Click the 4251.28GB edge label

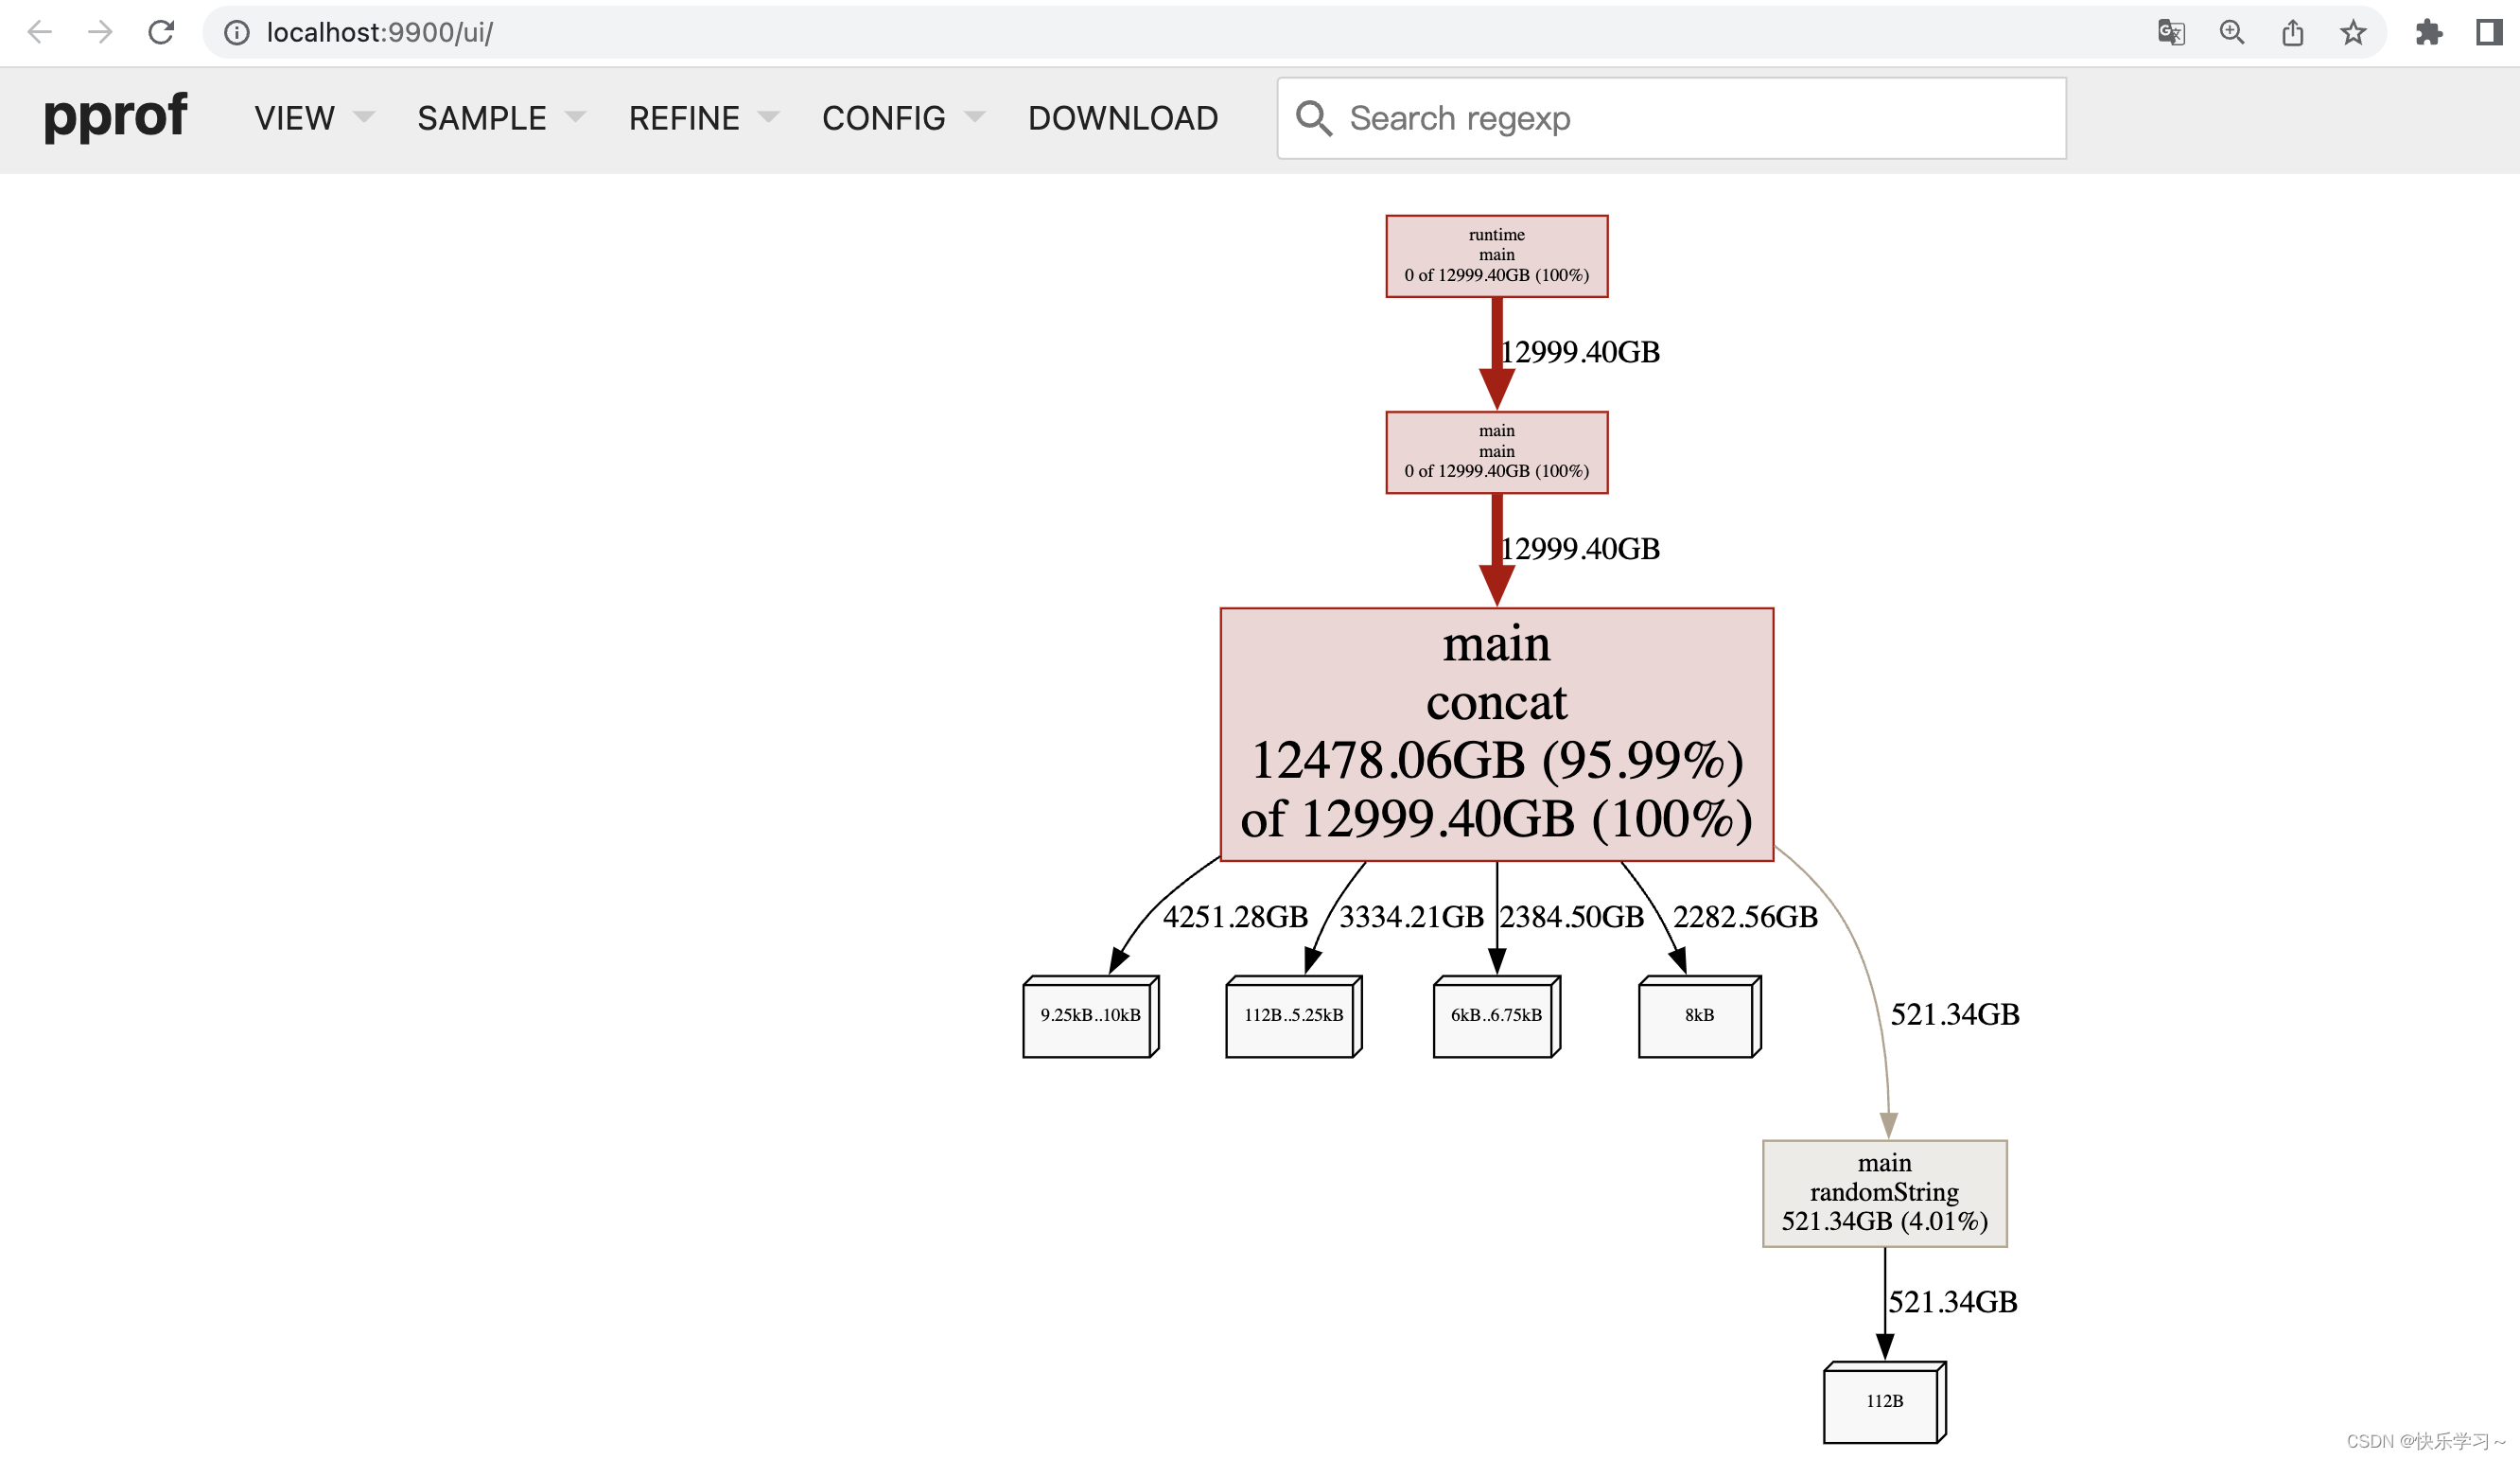tap(1235, 917)
